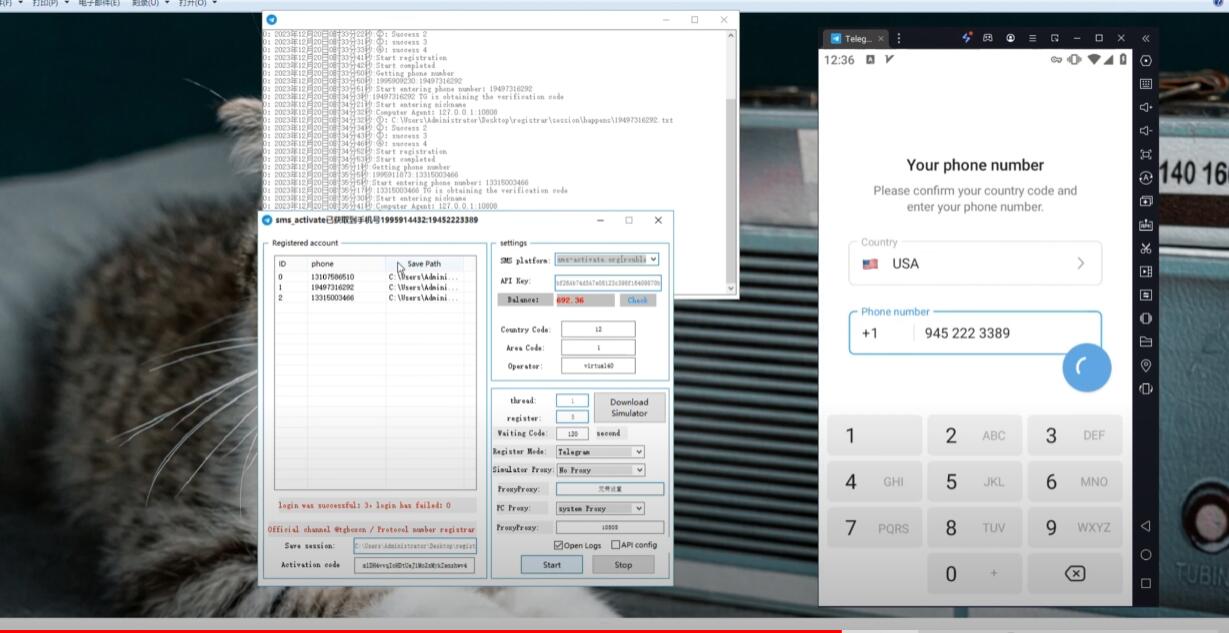Image resolution: width=1229 pixels, height=633 pixels.
Task: Enable the API config checkbox
Action: coord(616,545)
